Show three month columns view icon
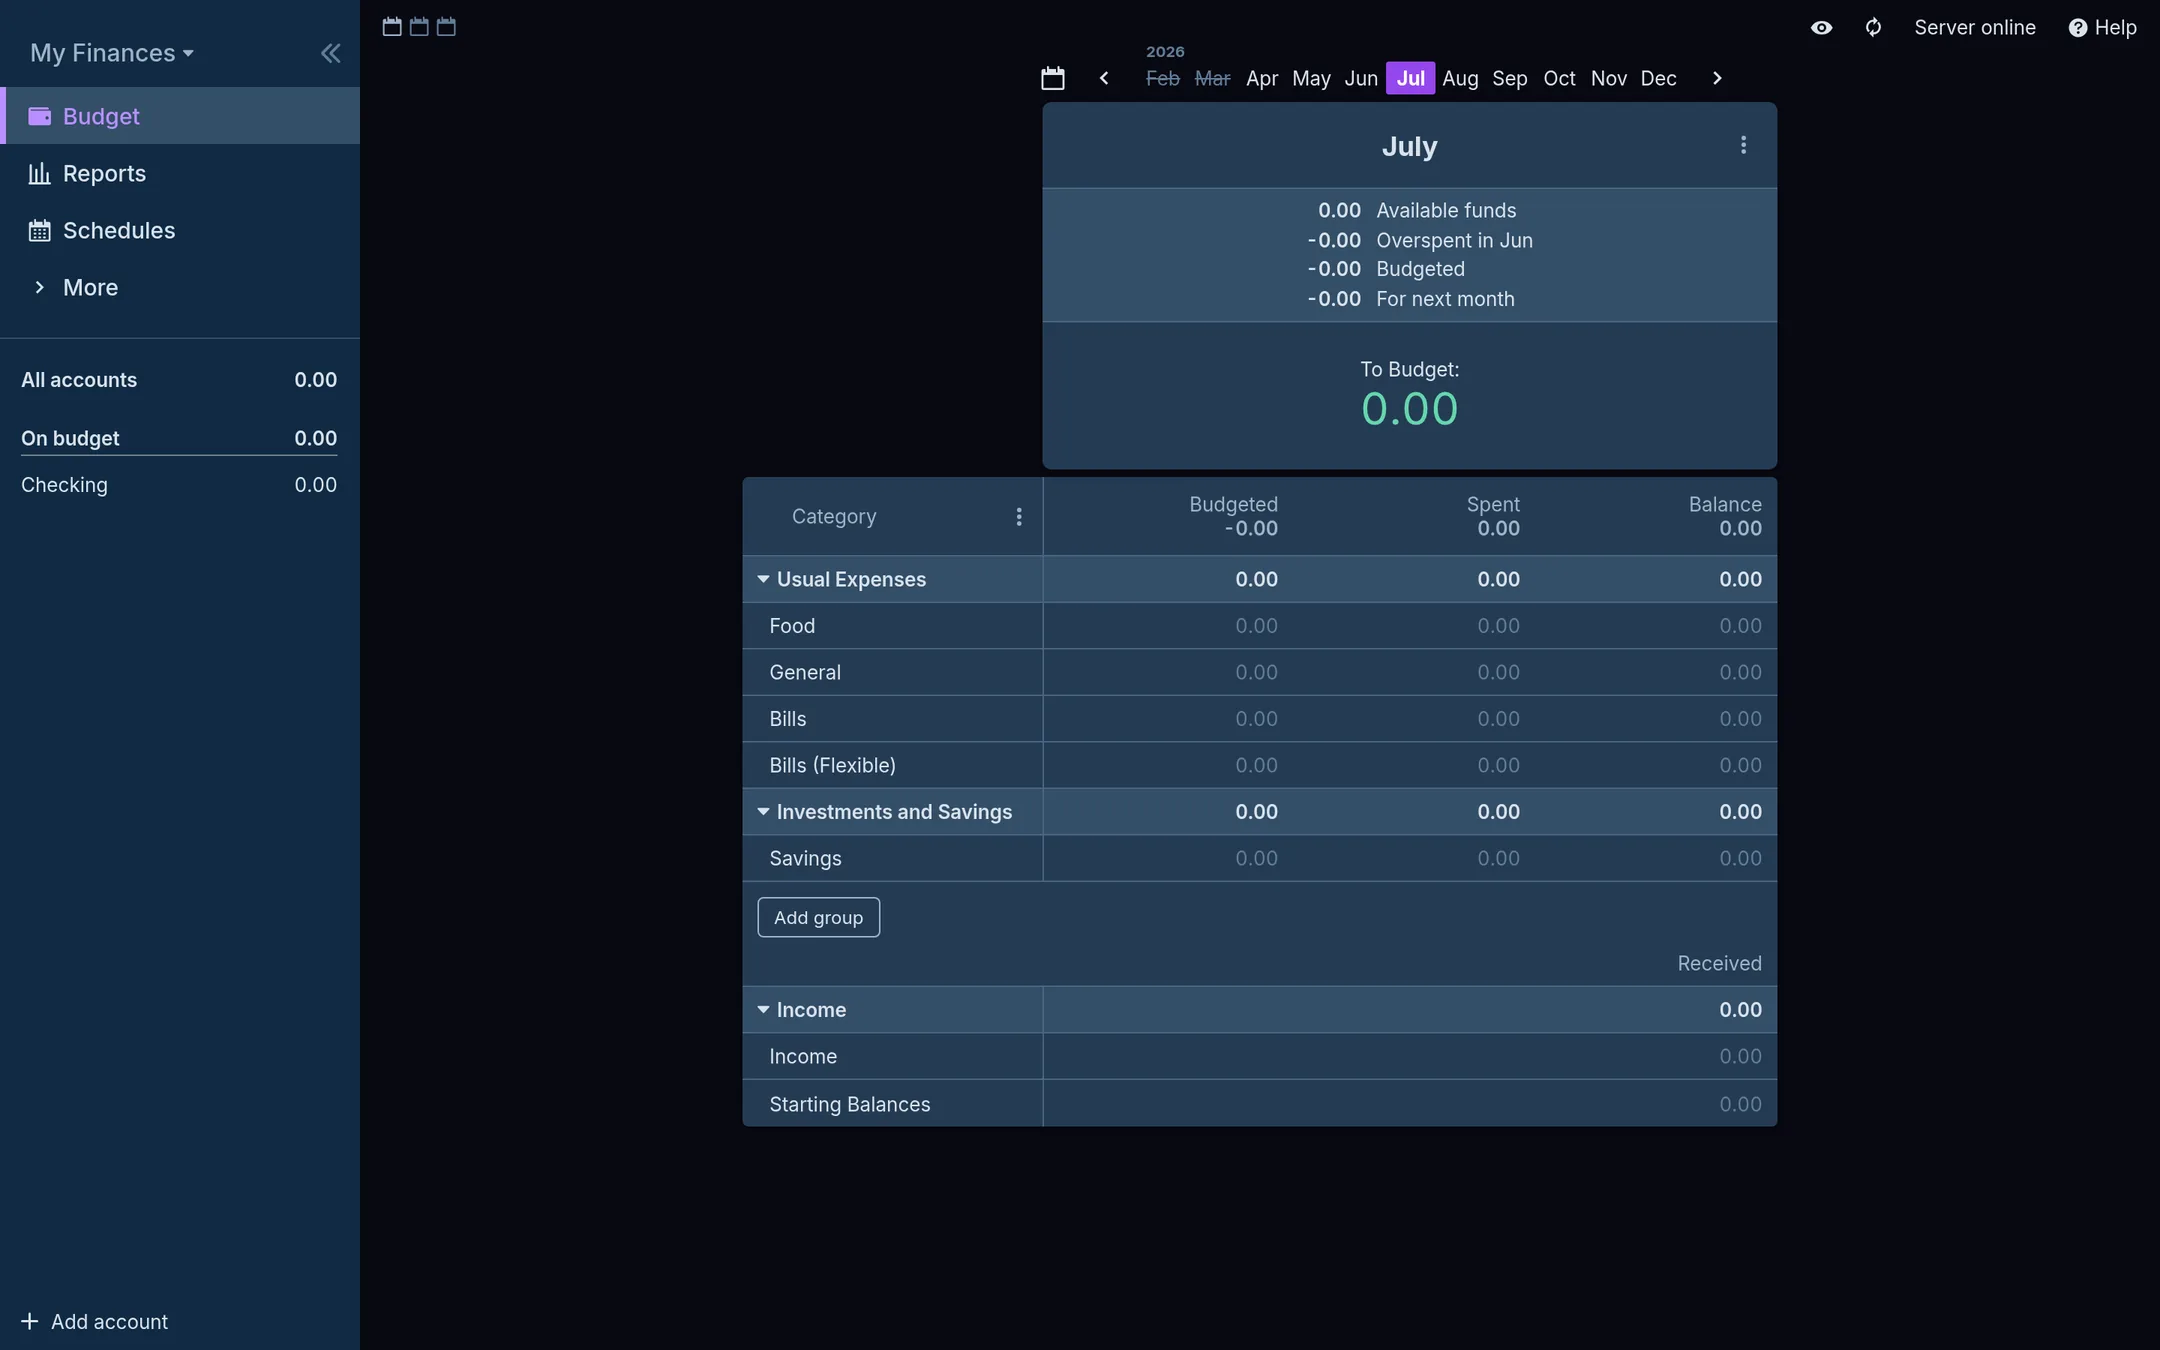The image size is (2160, 1350). [x=446, y=27]
